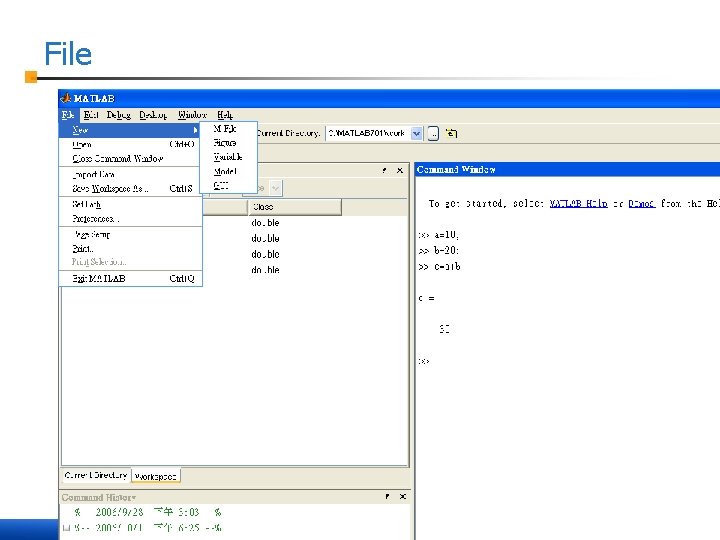The width and height of the screenshot is (720, 540).
Task: Choose Print from File menu
Action: pyautogui.click(x=131, y=248)
